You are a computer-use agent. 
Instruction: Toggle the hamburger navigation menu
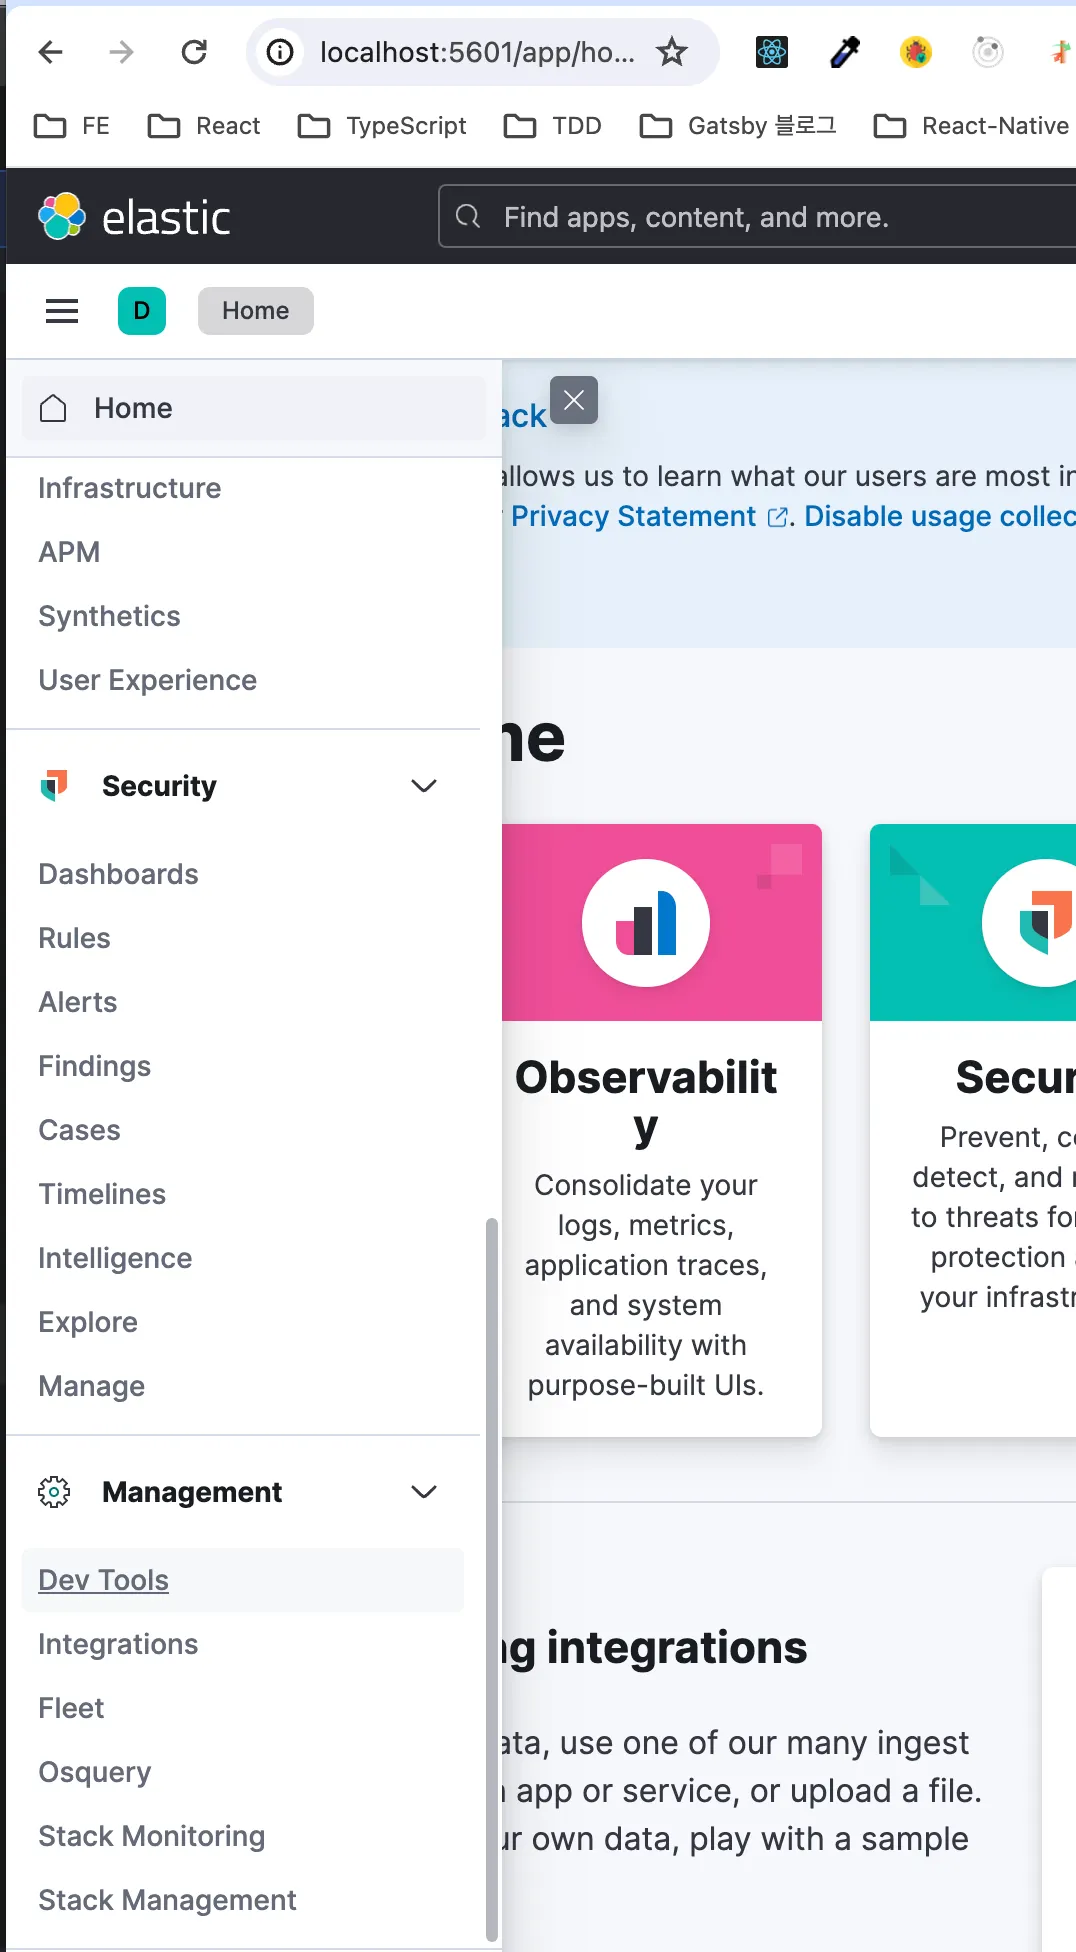(x=62, y=311)
